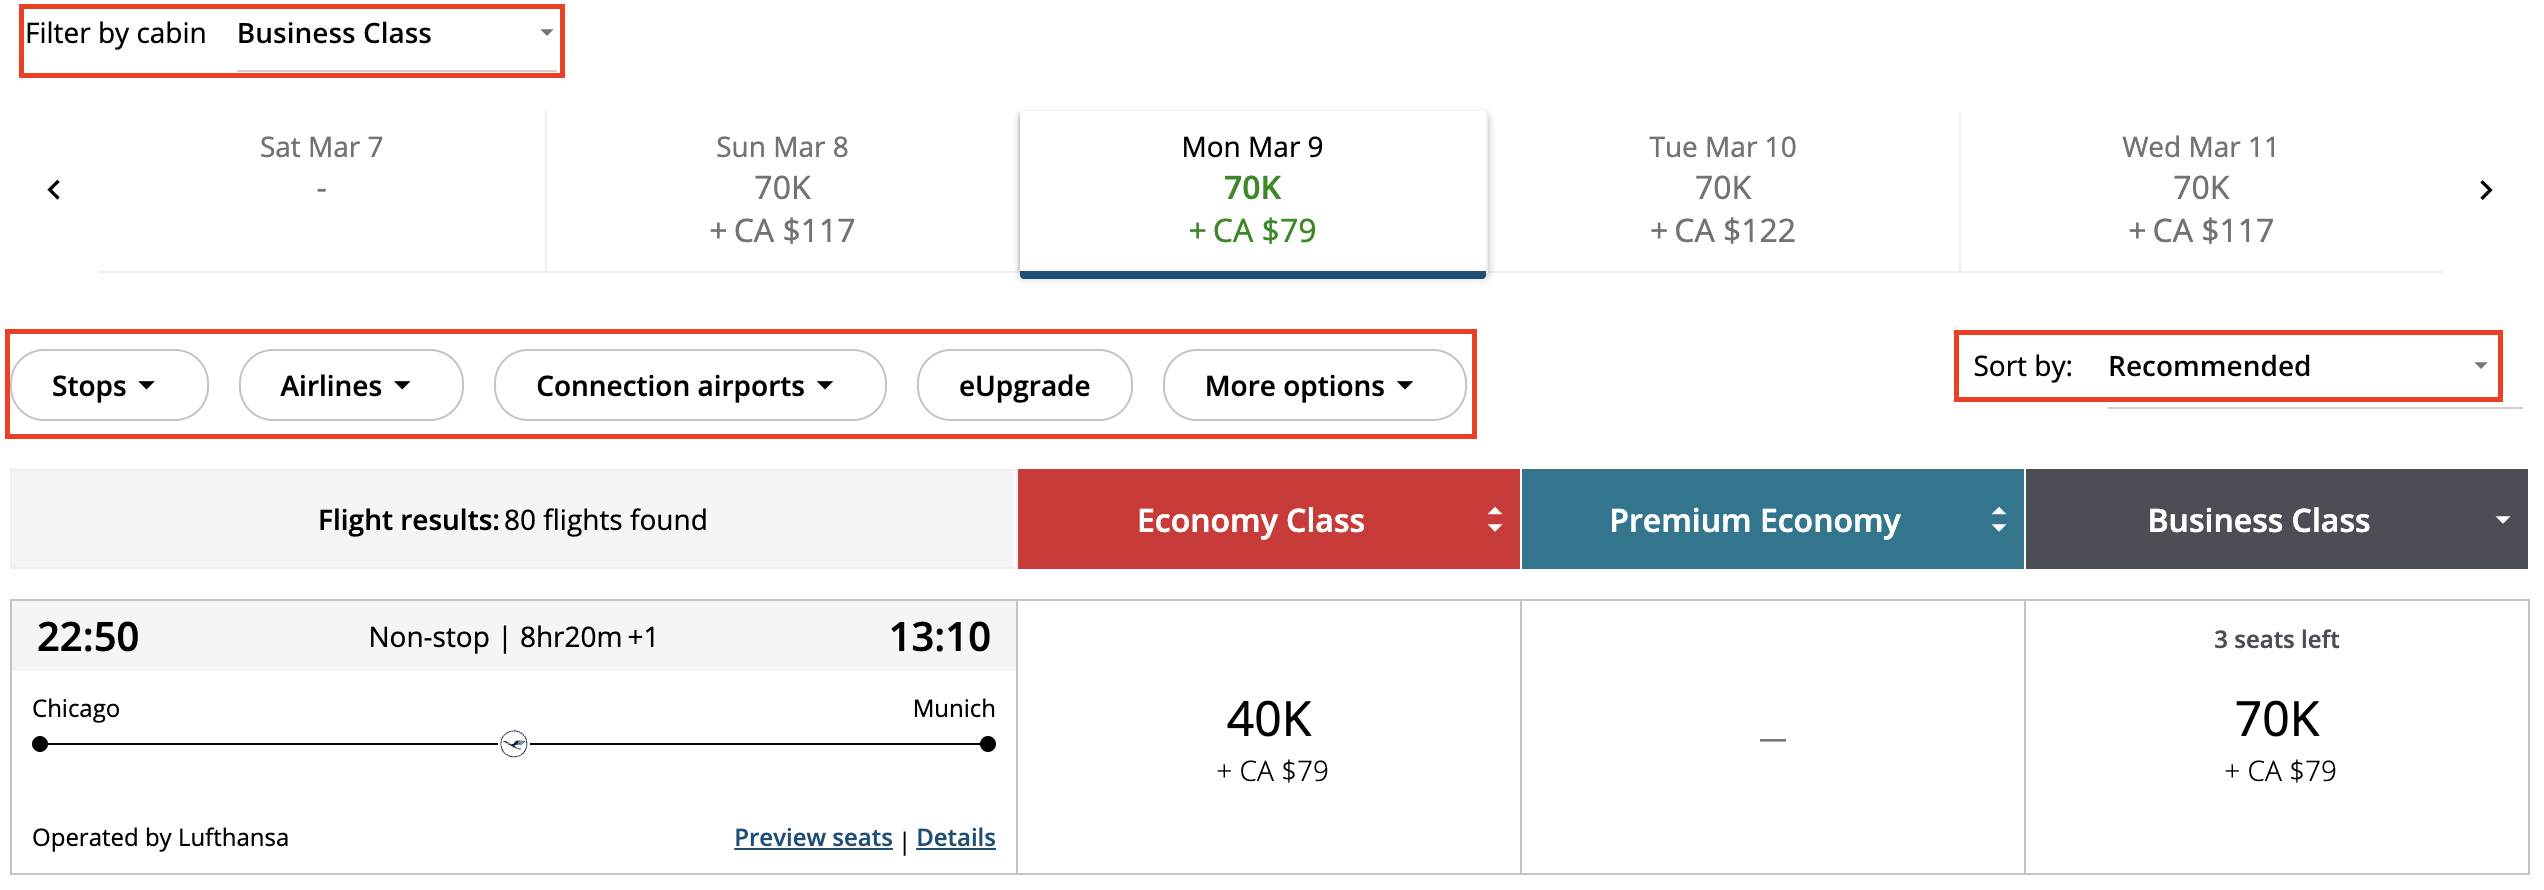Select the Wed Mar 11 date tab
The width and height of the screenshot is (2544, 890).
point(2199,190)
